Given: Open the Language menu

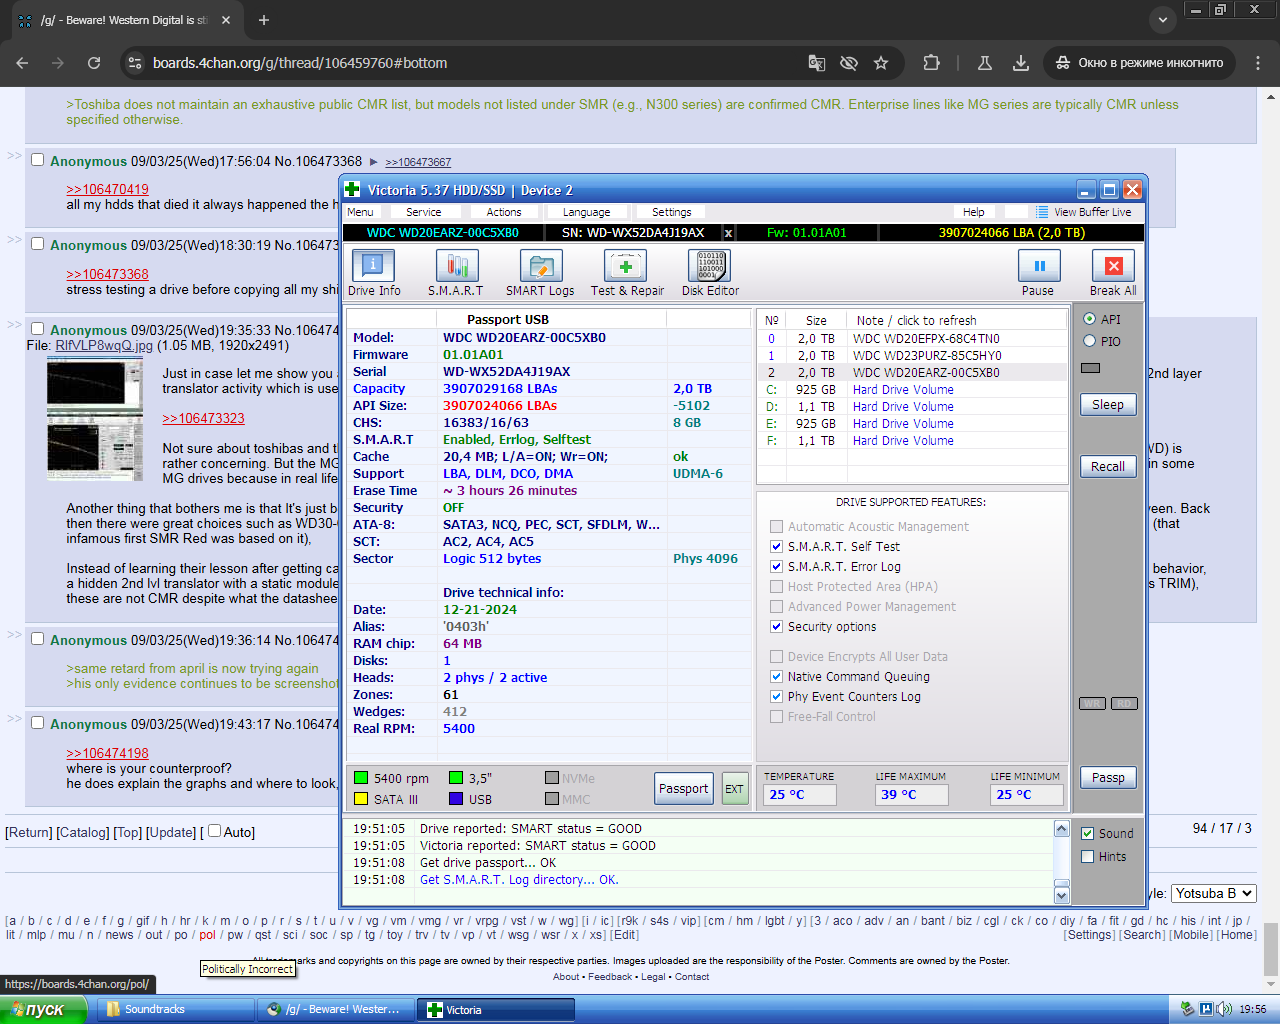Looking at the screenshot, I should point(586,212).
